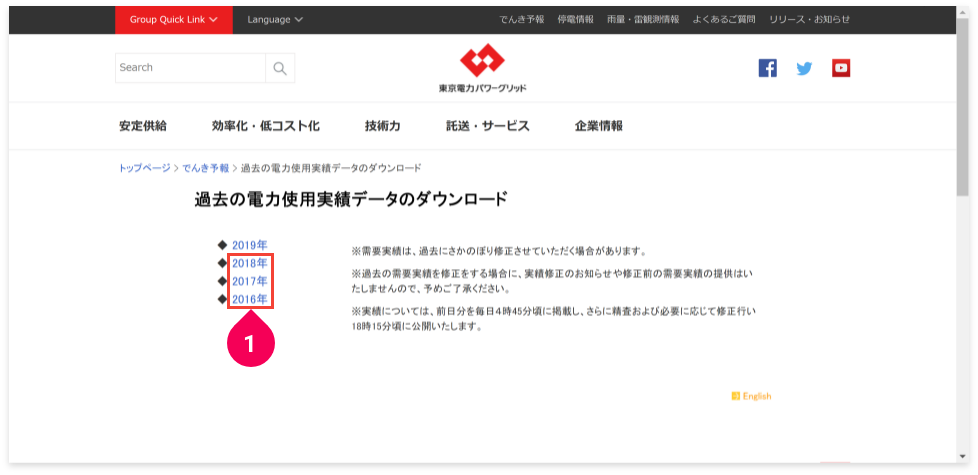Click the scrollbar up arrow
Screen dimensions: 978x475
point(962,12)
